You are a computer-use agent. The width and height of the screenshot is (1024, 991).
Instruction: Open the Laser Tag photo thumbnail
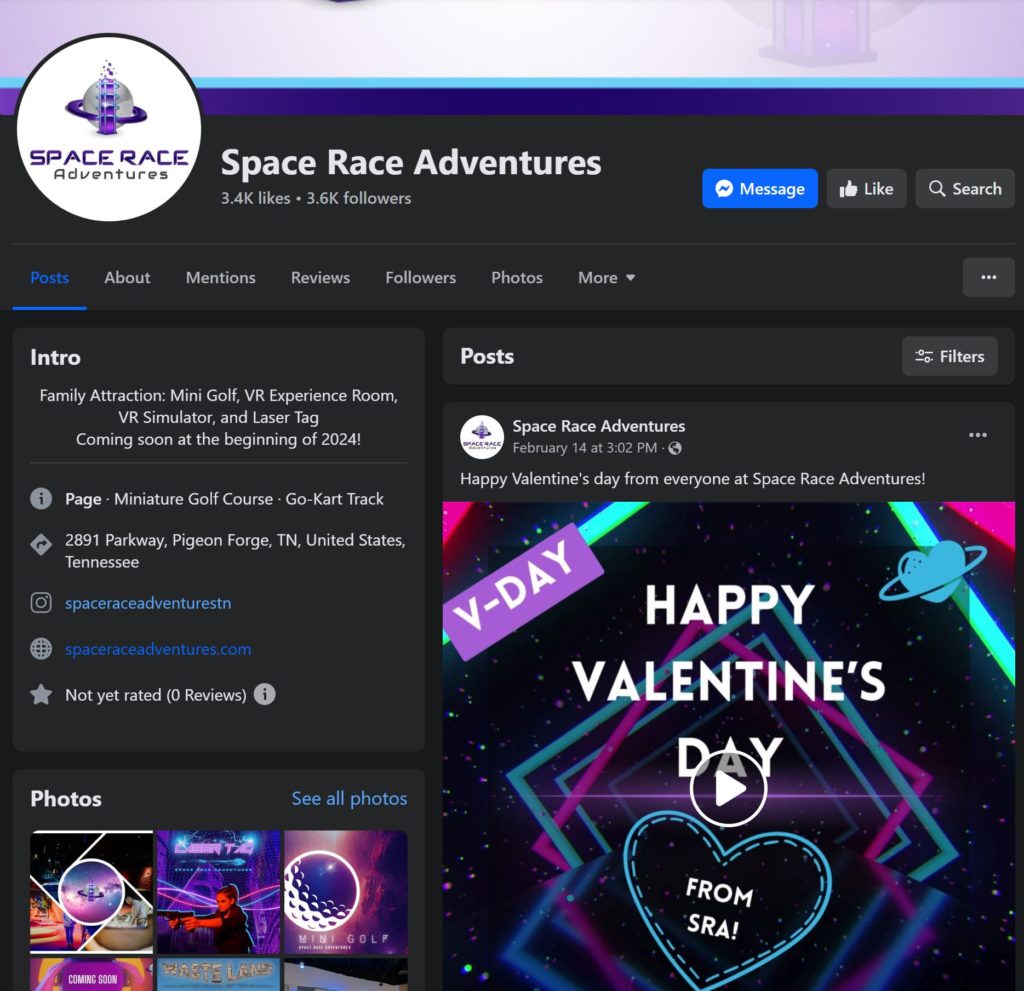coord(219,892)
